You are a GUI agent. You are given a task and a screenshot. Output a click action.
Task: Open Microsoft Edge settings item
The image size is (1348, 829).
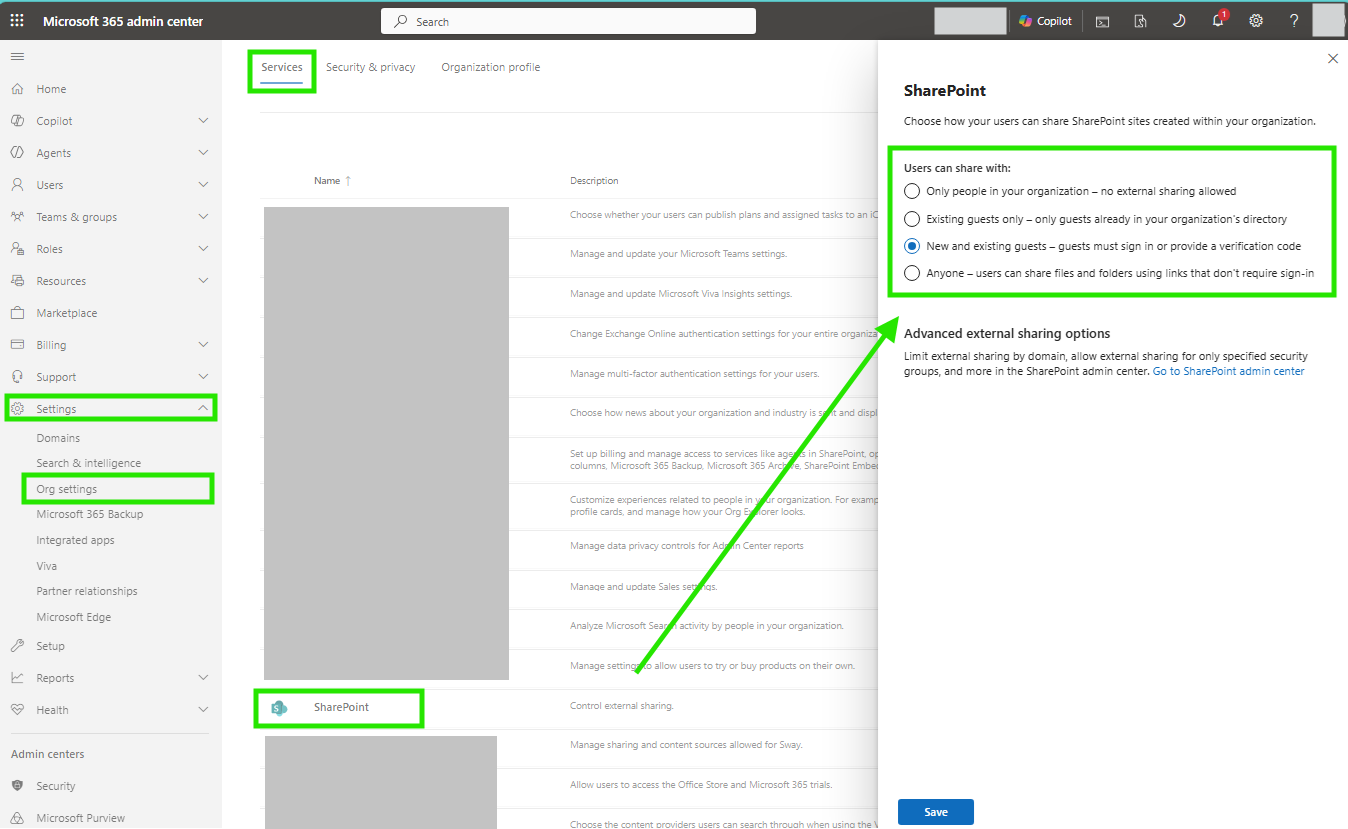pos(74,617)
